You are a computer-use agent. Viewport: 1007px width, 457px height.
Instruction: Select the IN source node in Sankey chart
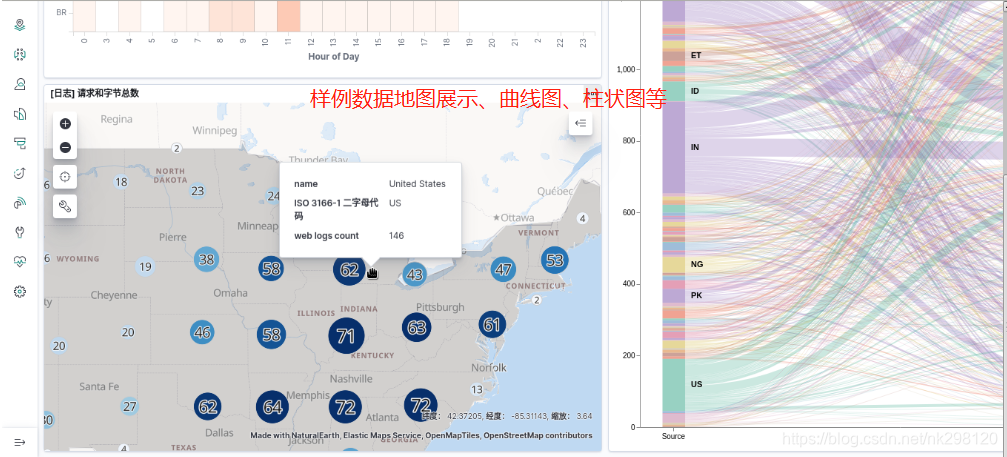[x=674, y=147]
